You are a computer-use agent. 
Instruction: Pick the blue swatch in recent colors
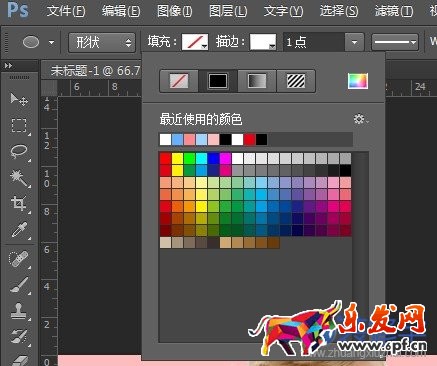click(177, 139)
